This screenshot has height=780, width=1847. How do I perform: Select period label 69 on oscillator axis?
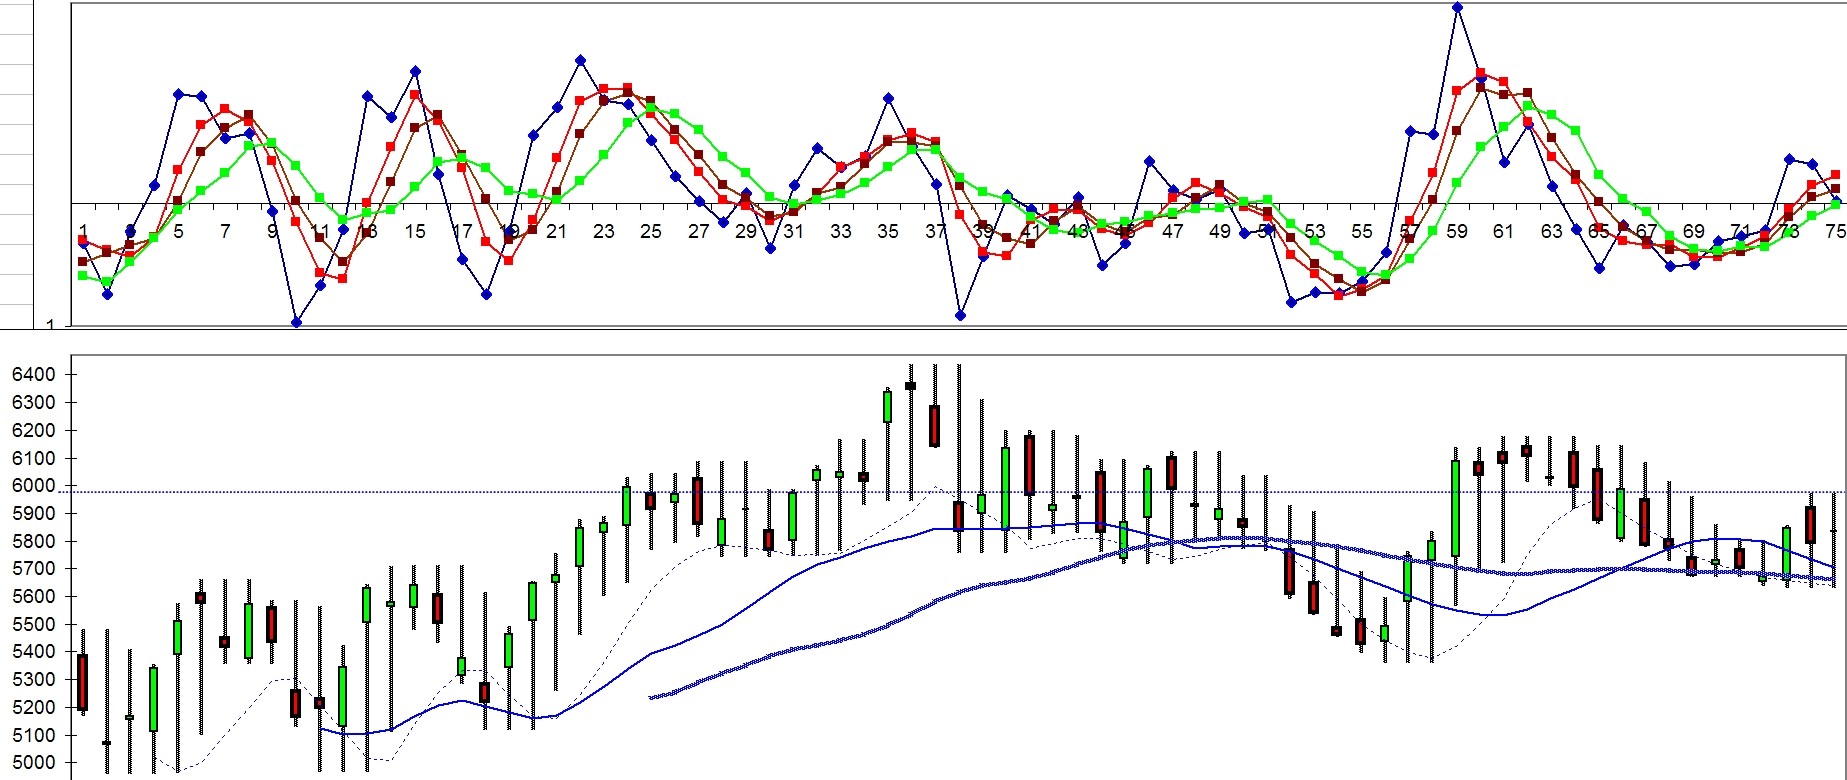1694,232
